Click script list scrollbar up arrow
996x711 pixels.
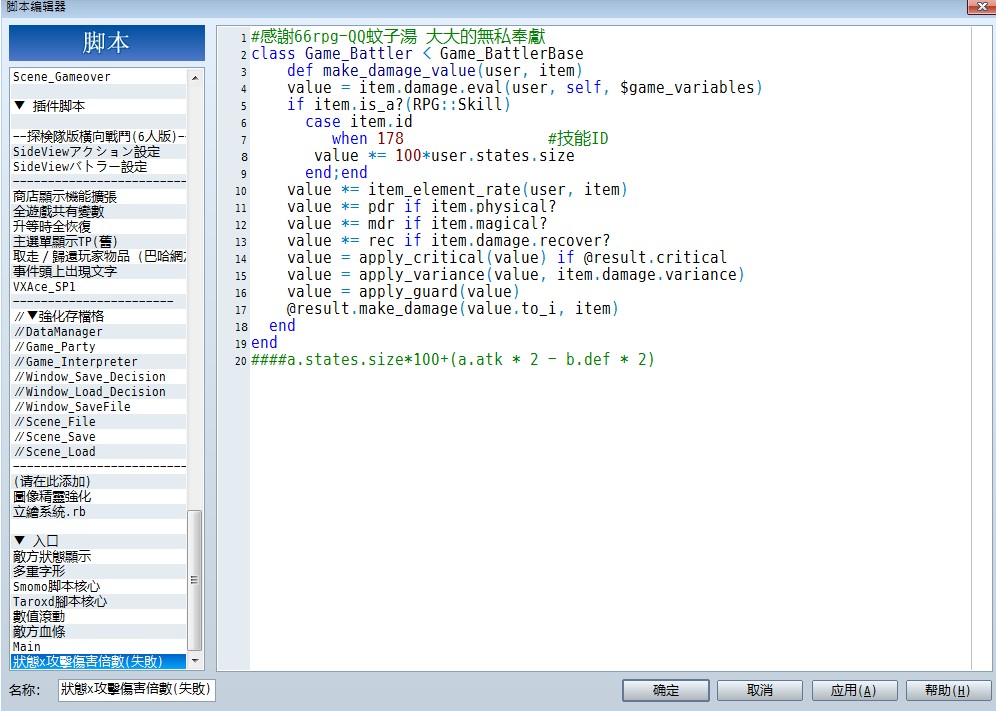pos(195,78)
